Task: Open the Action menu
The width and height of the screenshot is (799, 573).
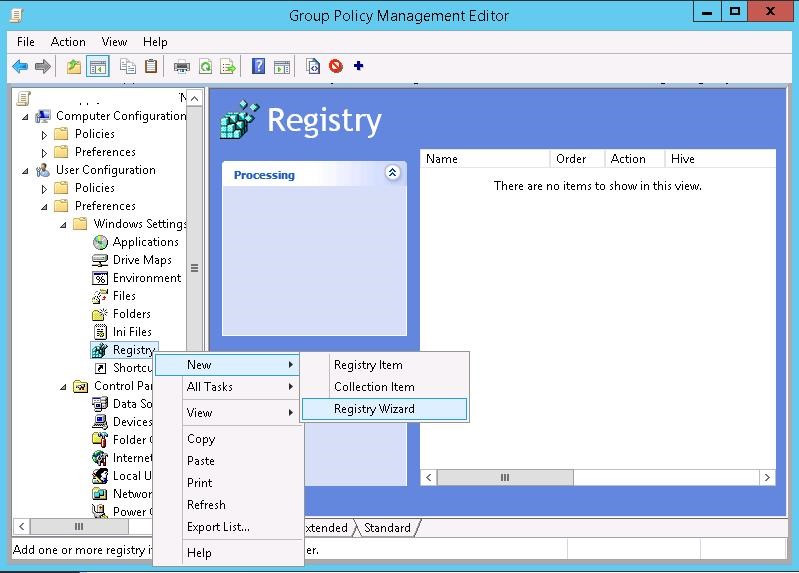Action: (68, 42)
